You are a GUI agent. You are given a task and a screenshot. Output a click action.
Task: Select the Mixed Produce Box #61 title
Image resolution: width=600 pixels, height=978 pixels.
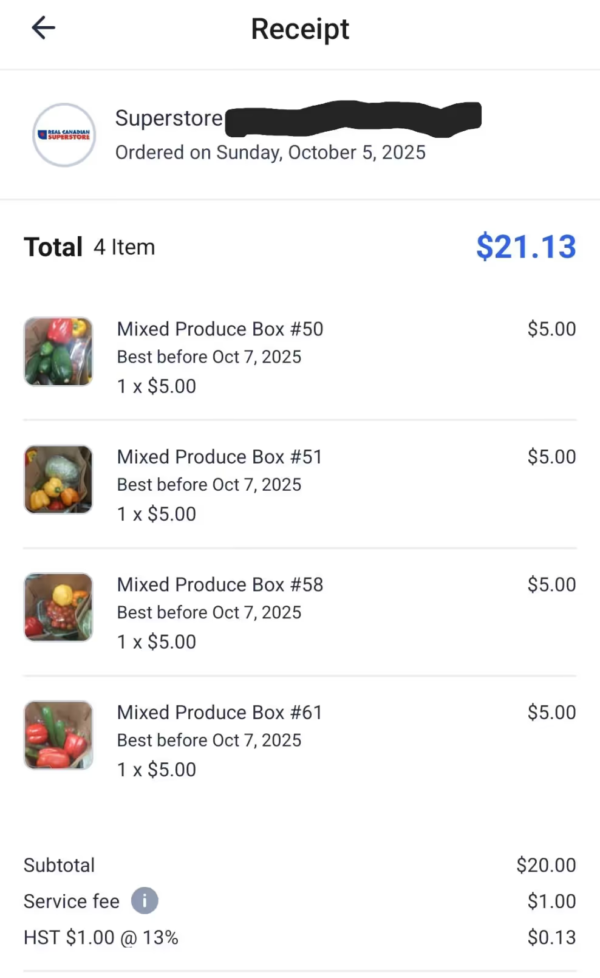(x=220, y=713)
